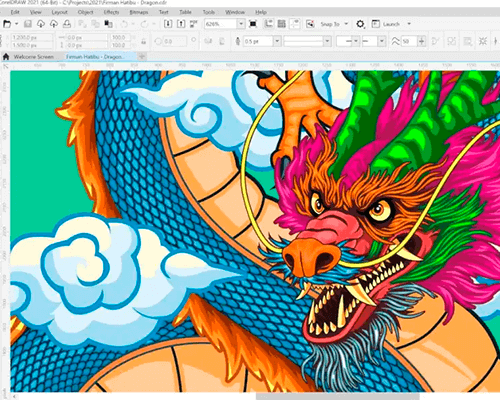This screenshot has height=400, width=500.
Task: Click the home icon beside Welcome Screen
Action: point(6,57)
